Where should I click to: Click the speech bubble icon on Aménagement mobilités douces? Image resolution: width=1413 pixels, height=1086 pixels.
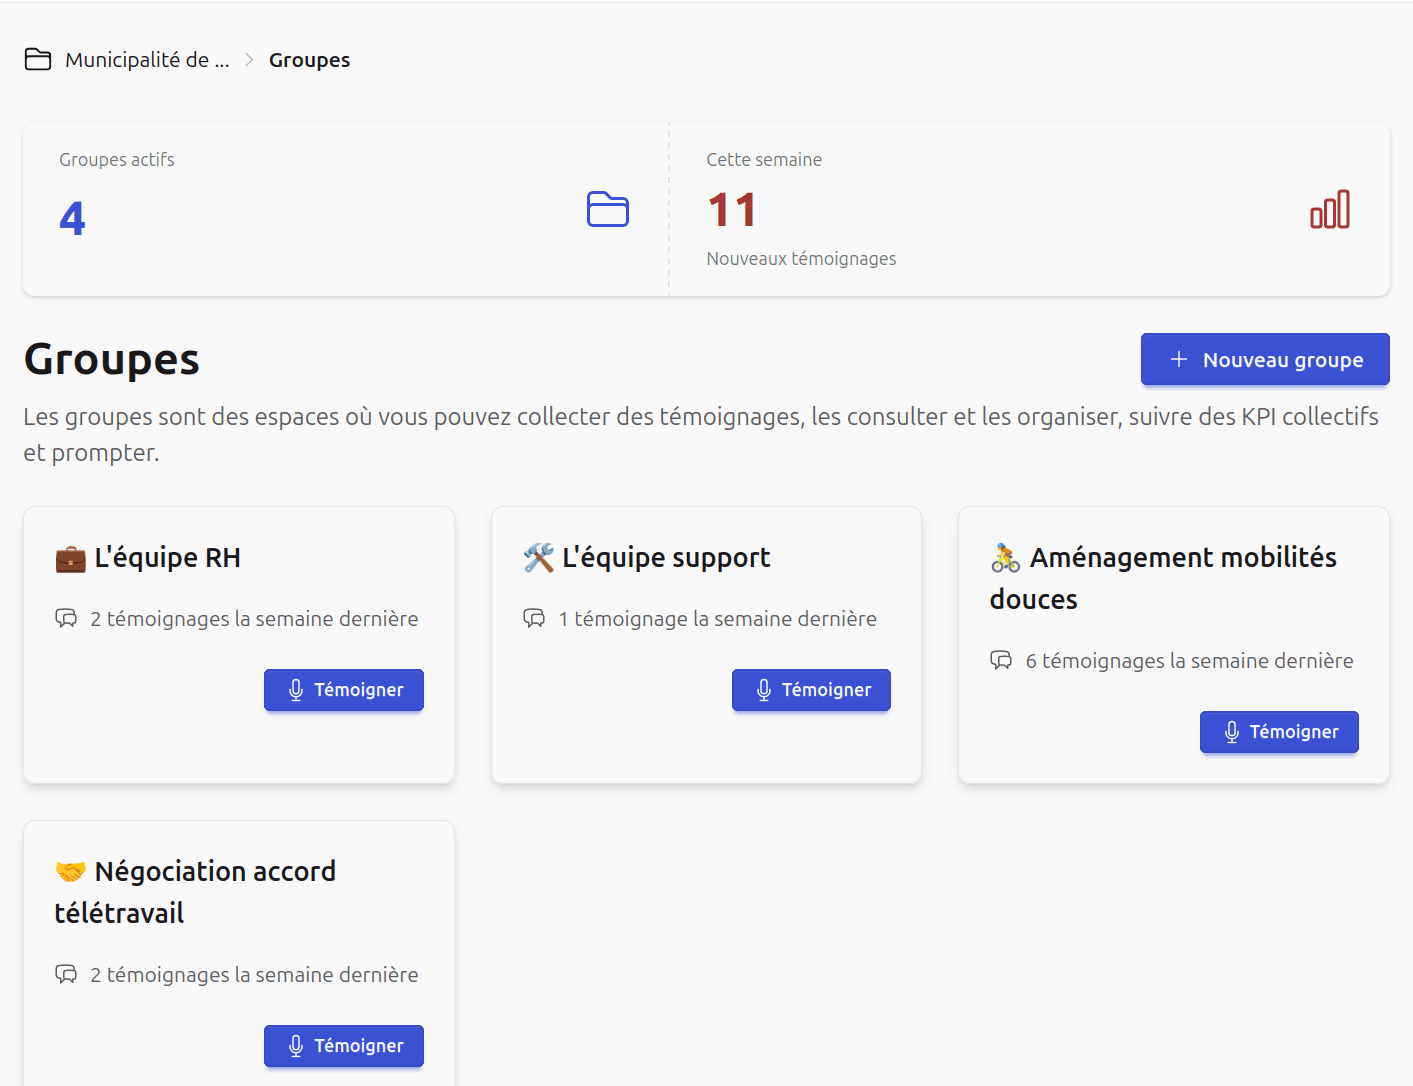point(1001,660)
